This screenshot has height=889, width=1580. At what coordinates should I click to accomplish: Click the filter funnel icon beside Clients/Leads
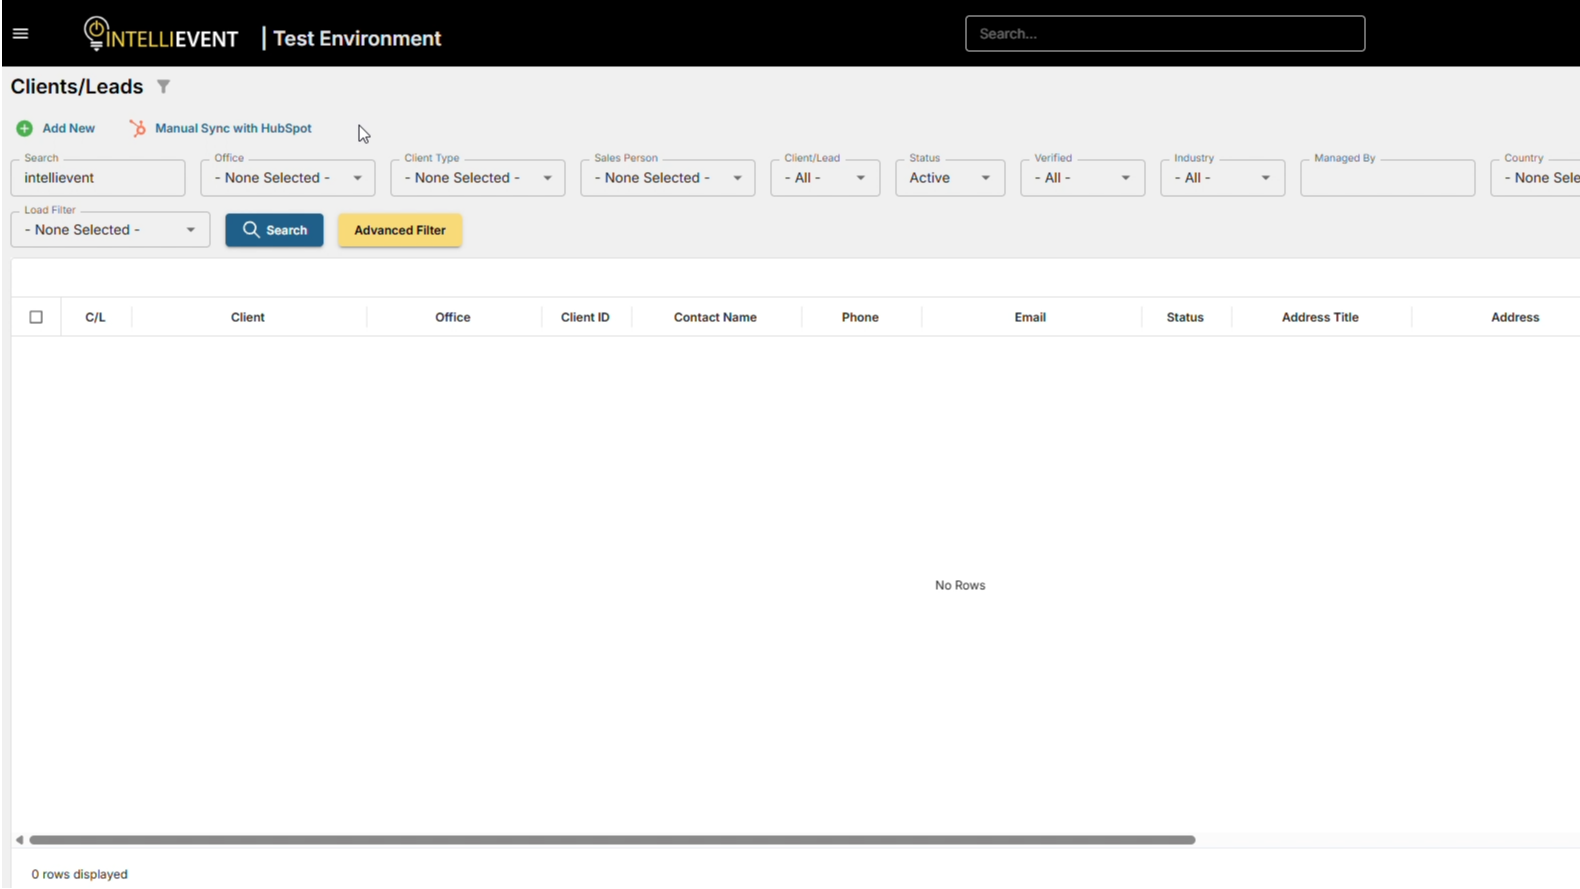[163, 87]
